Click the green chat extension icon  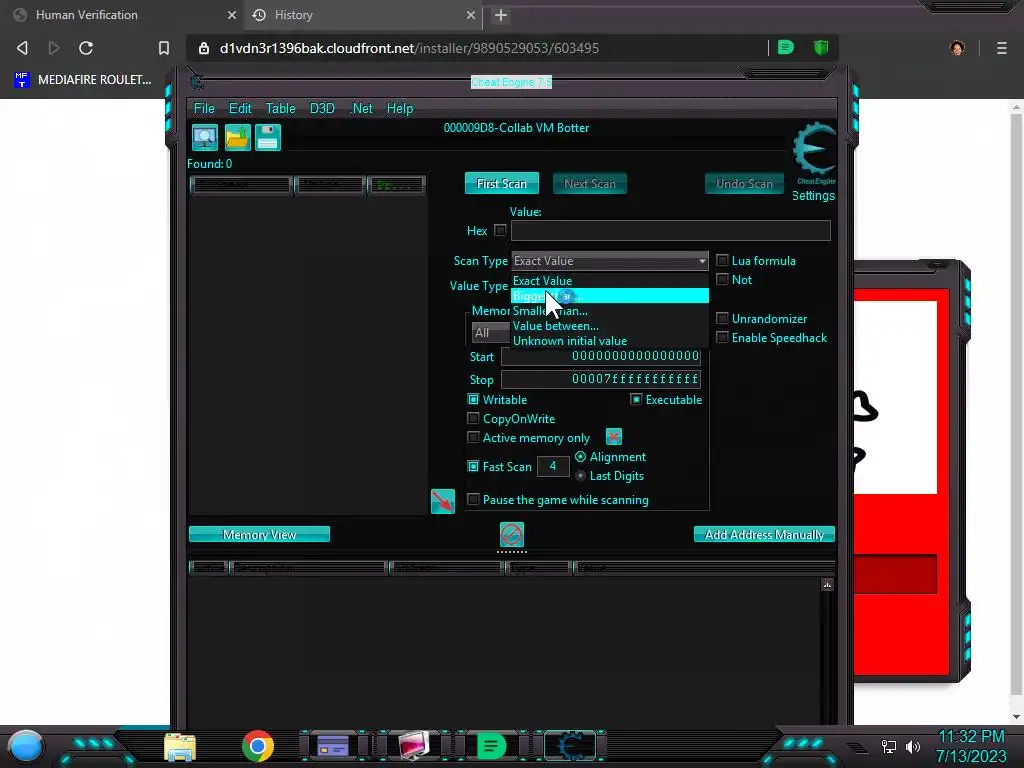(786, 47)
